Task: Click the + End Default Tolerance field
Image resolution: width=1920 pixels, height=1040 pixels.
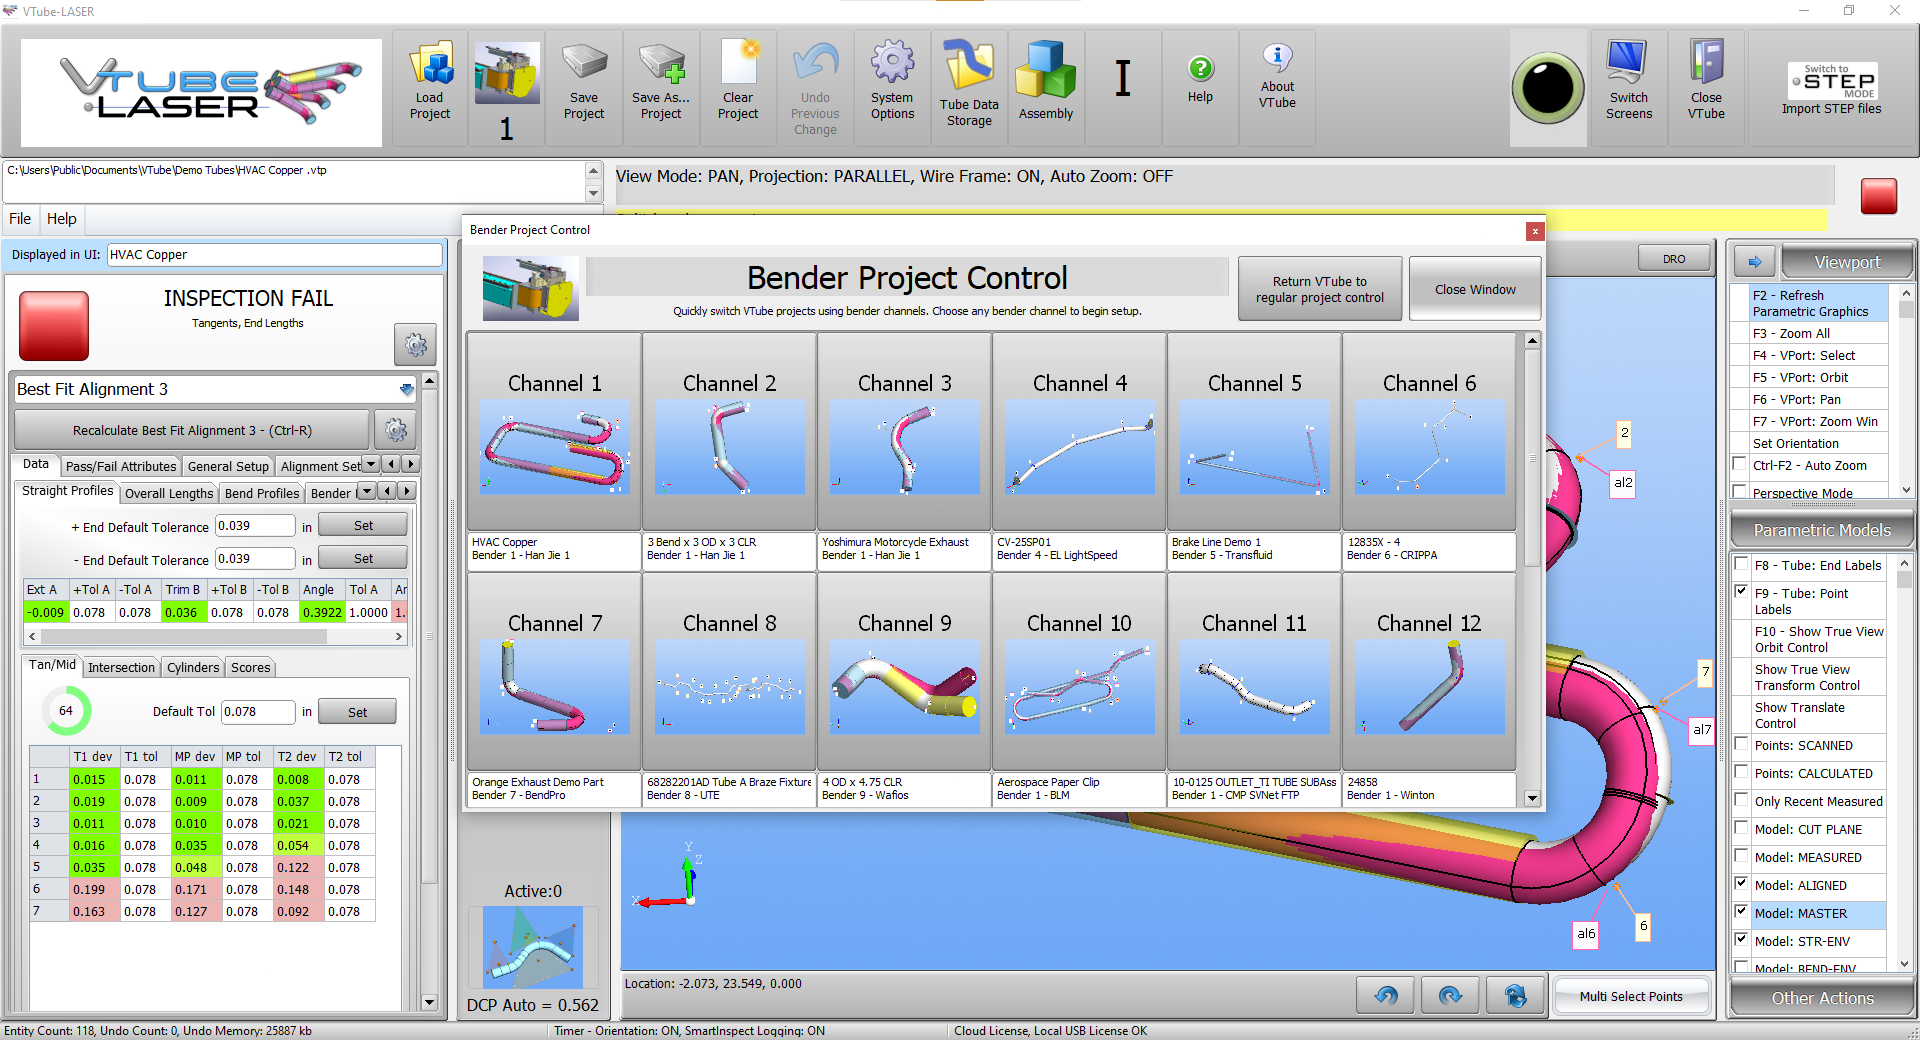Action: point(255,526)
